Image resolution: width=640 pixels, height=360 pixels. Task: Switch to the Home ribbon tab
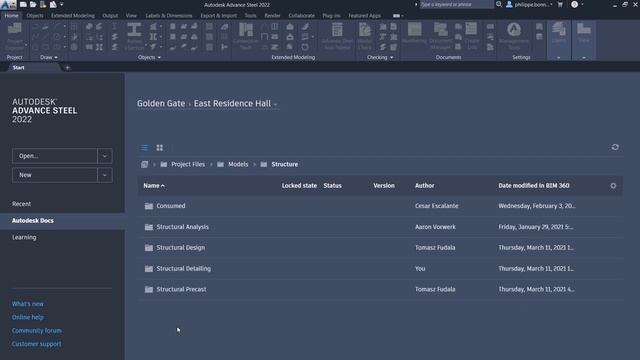coord(11,16)
